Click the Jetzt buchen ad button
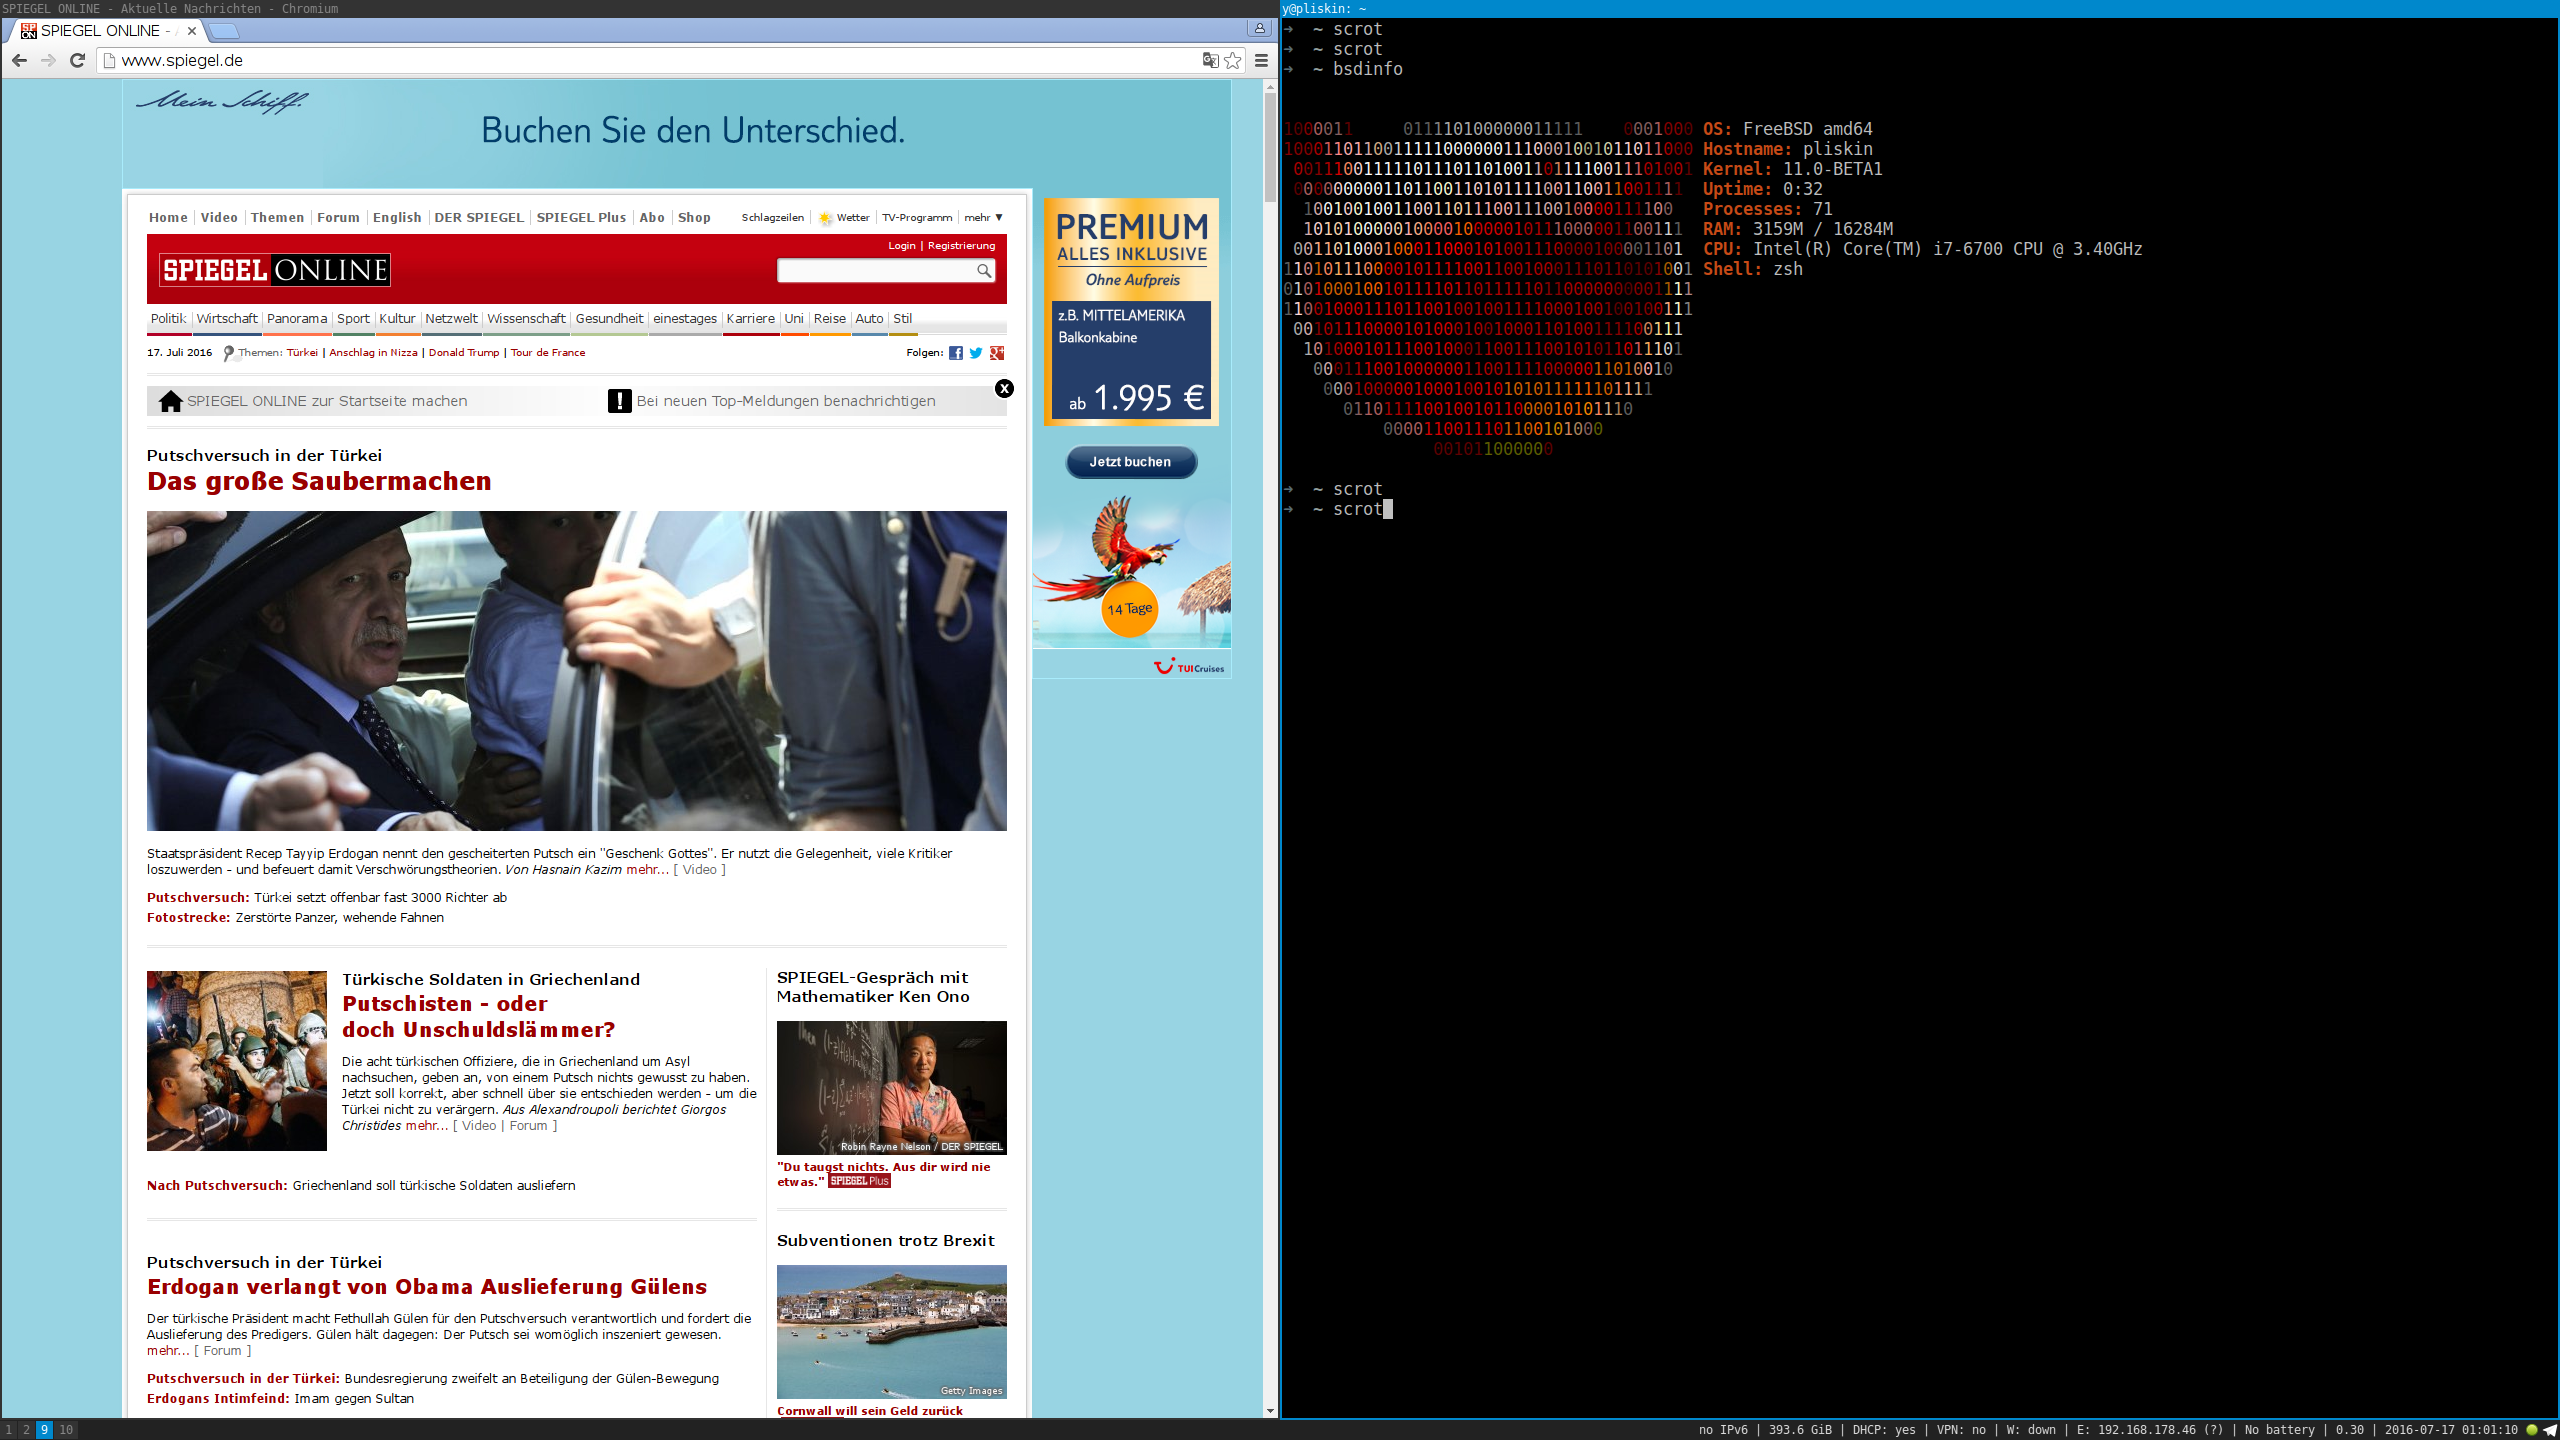 click(x=1131, y=462)
